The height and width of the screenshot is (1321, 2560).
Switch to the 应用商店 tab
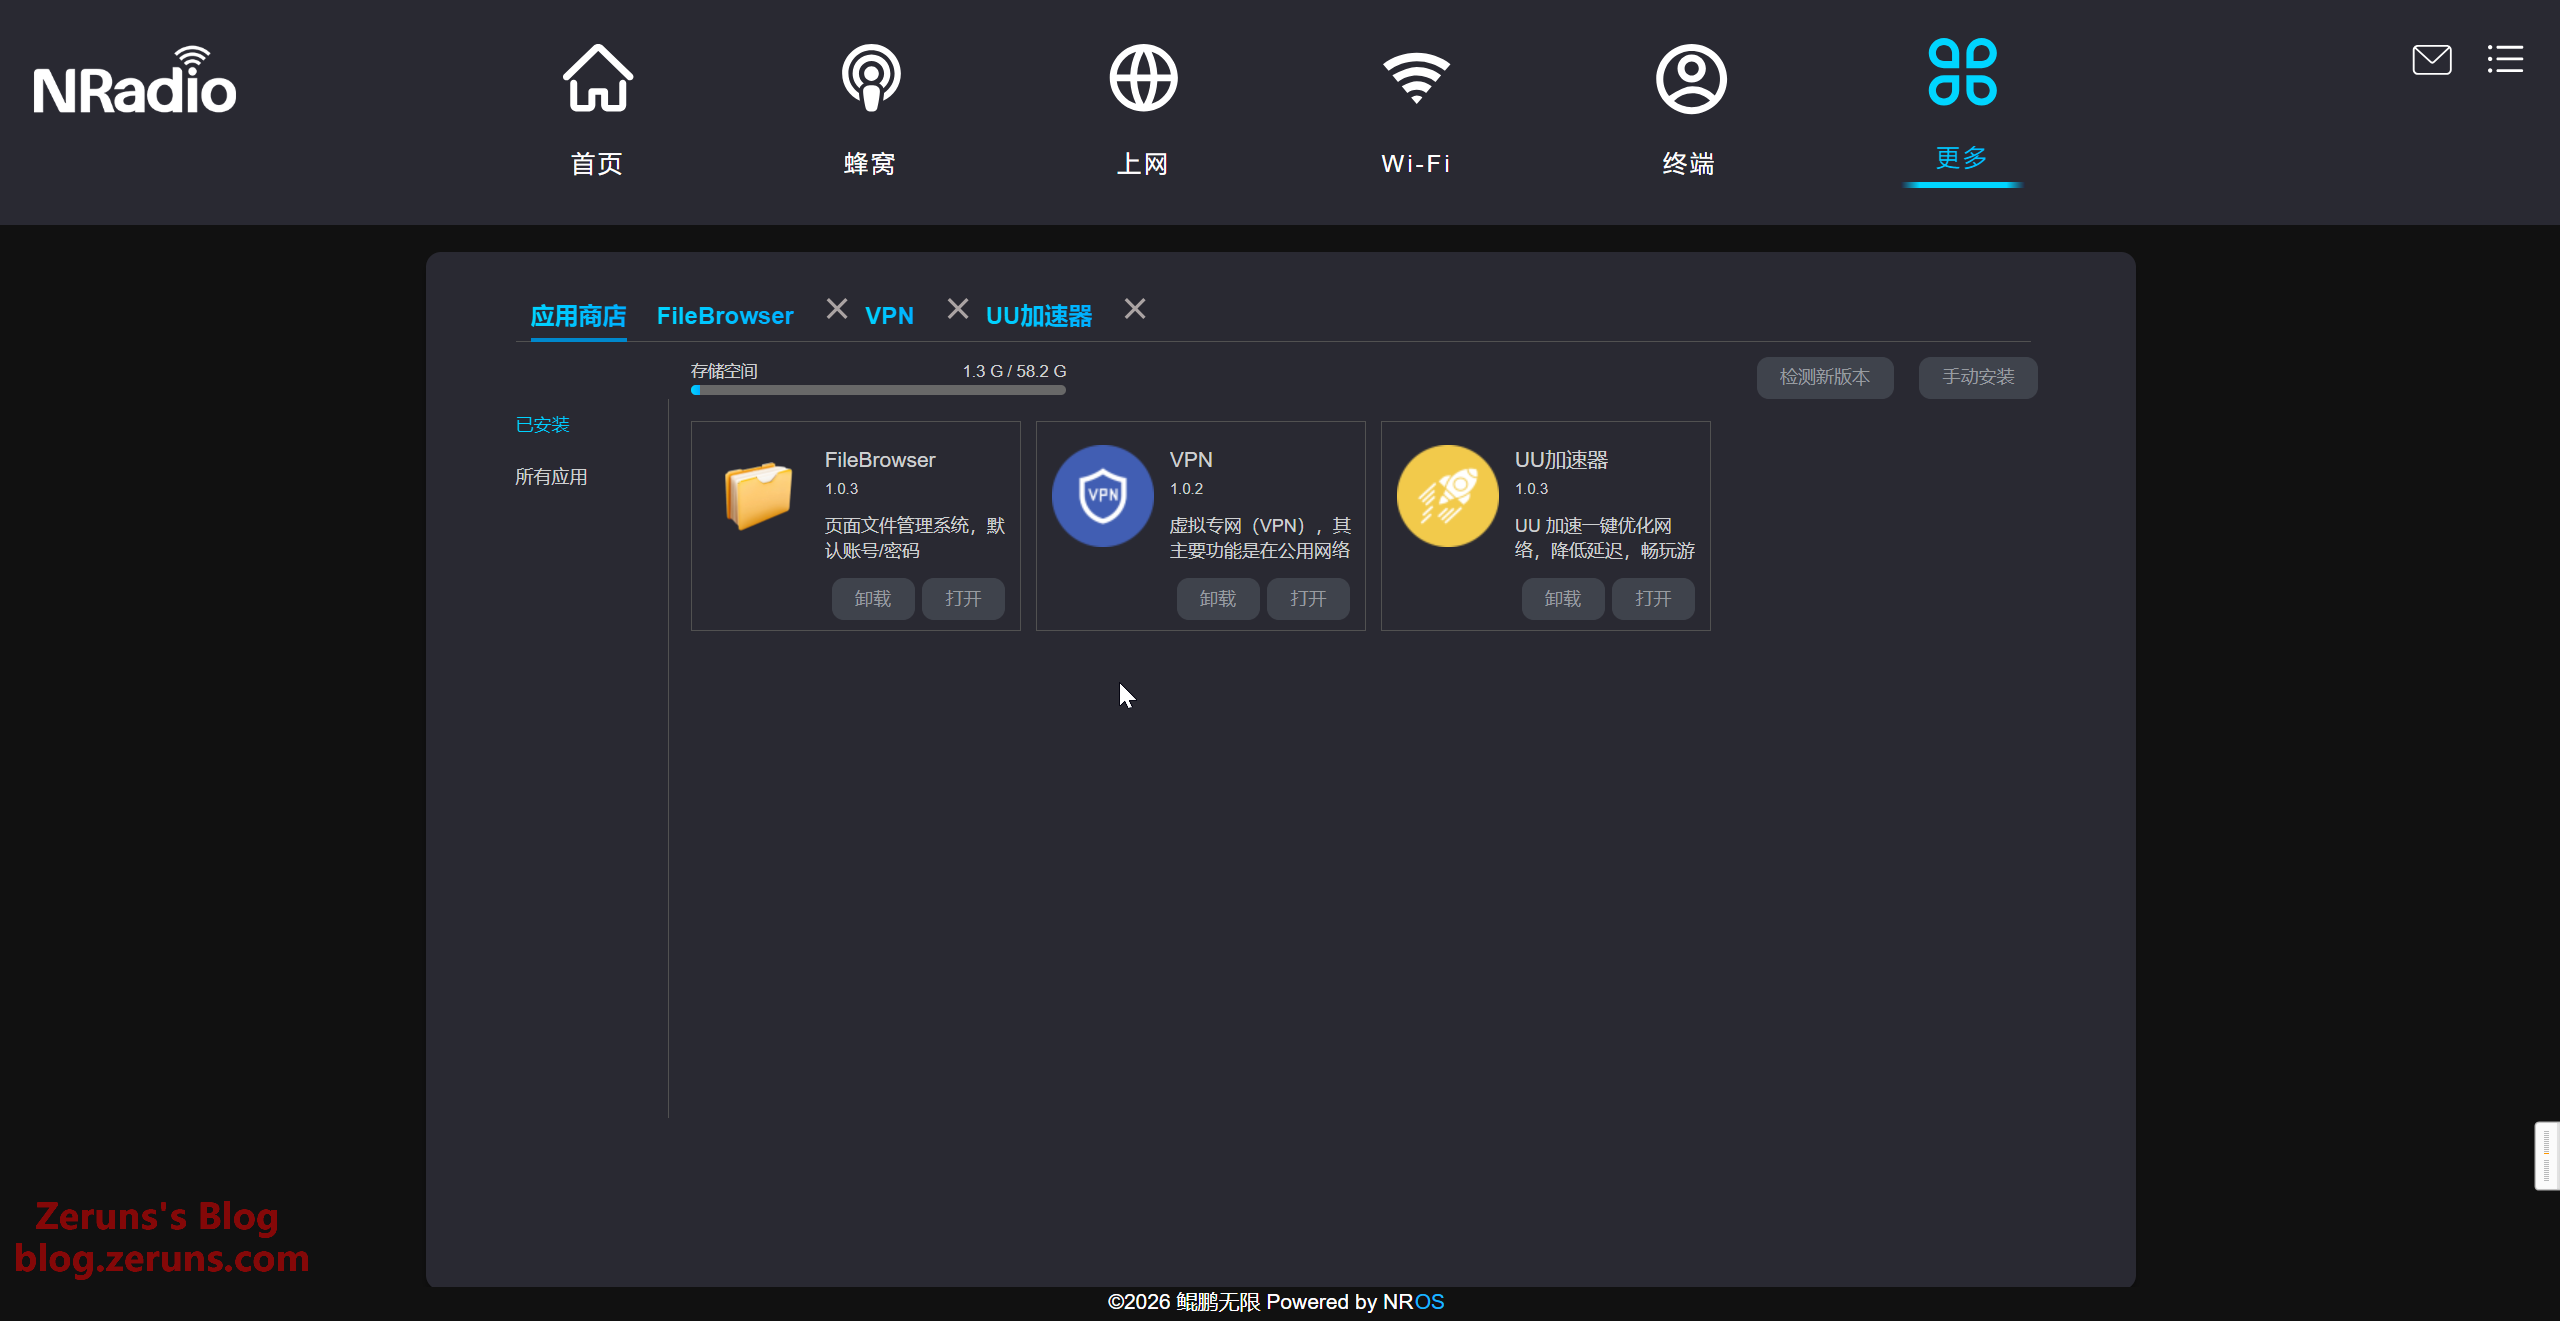tap(578, 316)
